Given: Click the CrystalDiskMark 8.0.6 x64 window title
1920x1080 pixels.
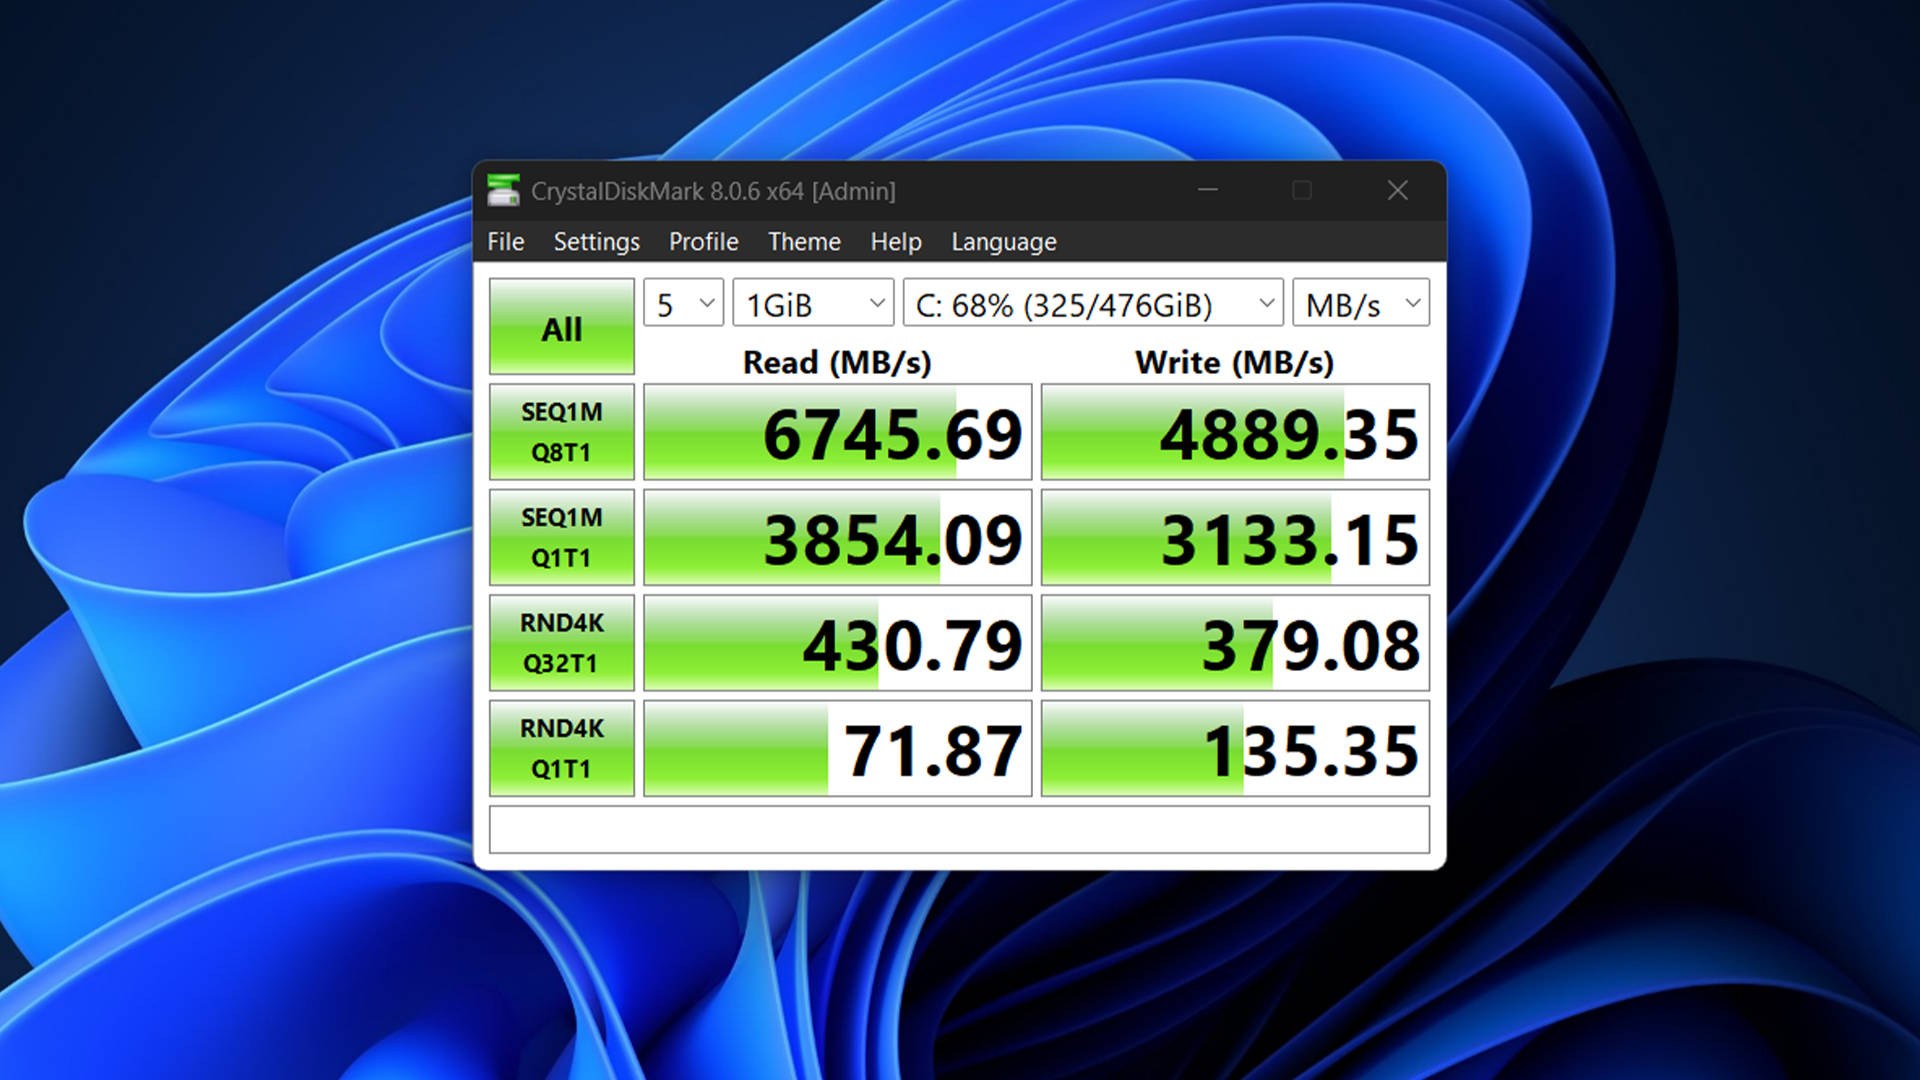Looking at the screenshot, I should click(x=713, y=191).
